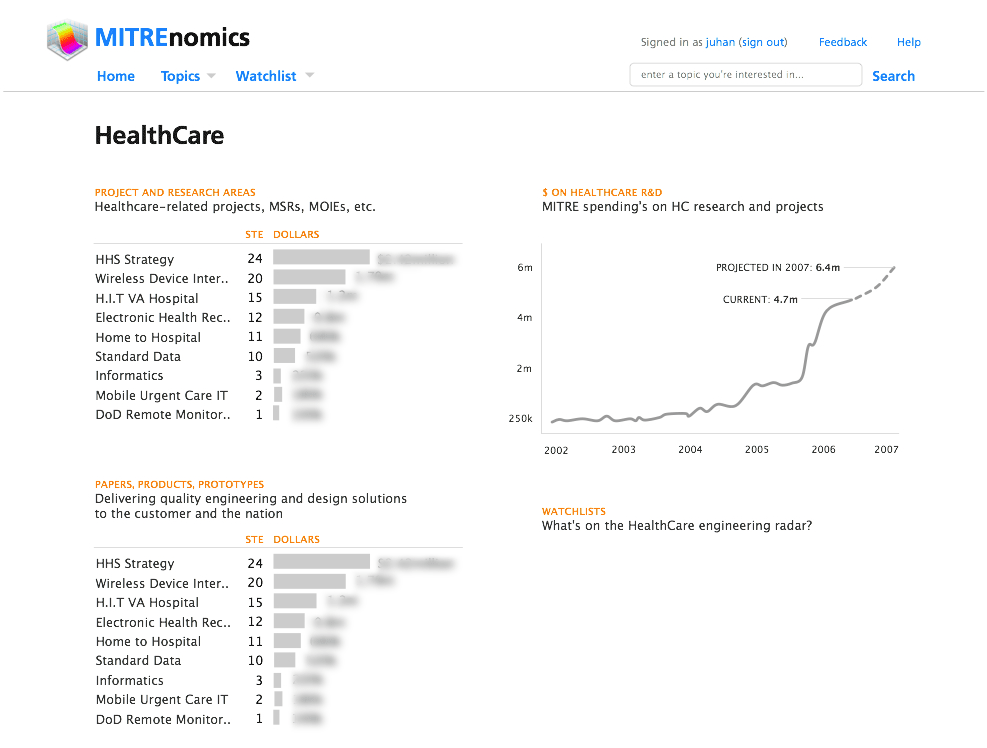
Task: Expand the Topics dropdown arrow
Action: (x=212, y=76)
